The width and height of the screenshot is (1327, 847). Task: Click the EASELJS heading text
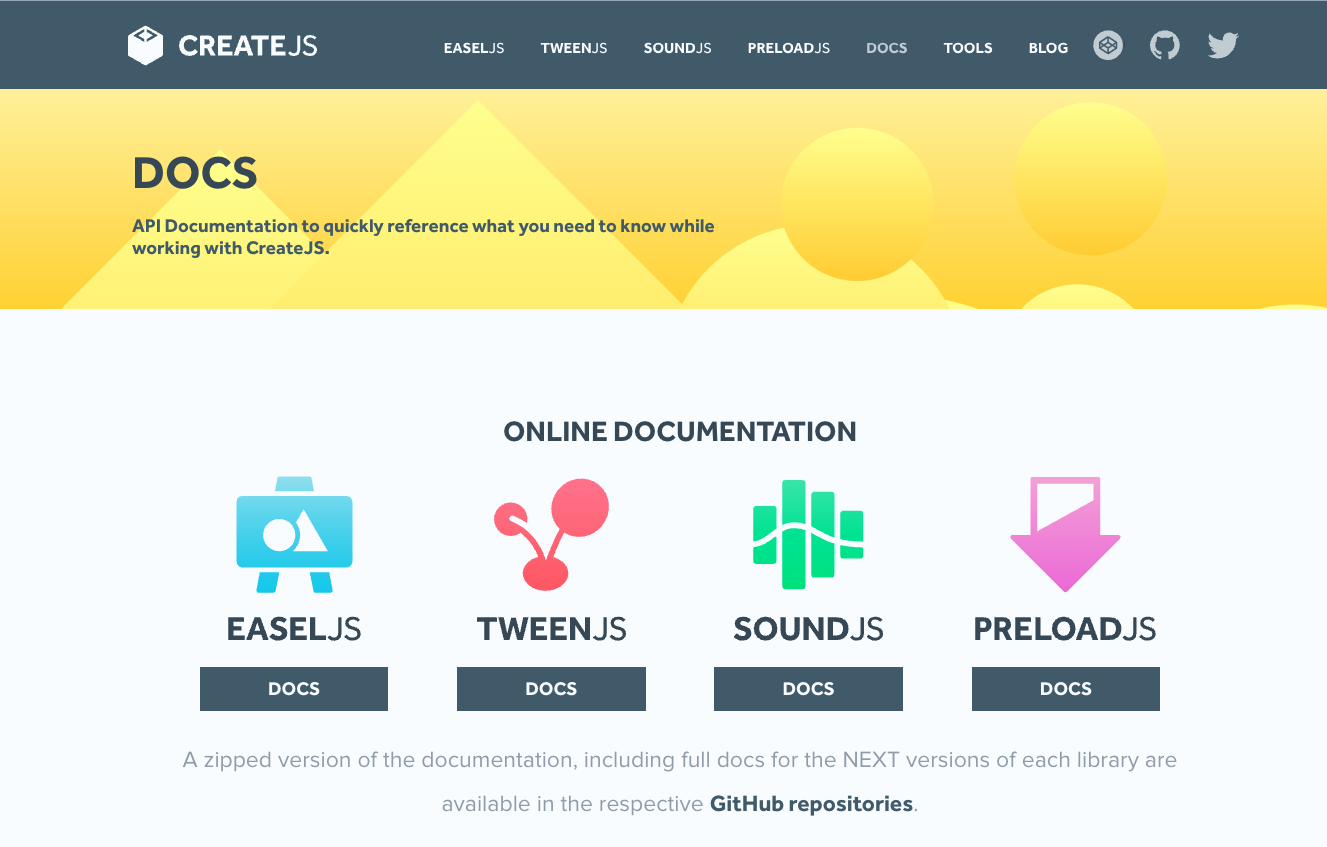294,629
